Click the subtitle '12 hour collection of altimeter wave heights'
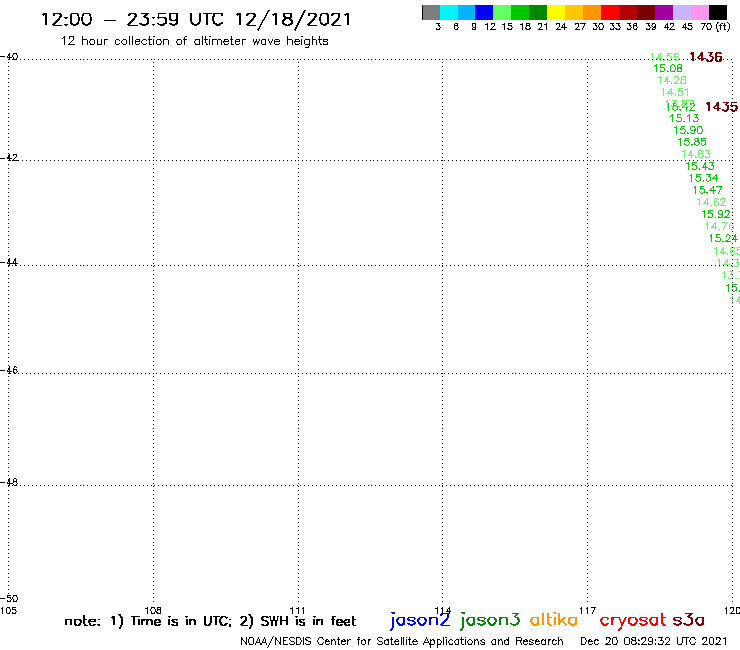This screenshot has height=650, width=740. [194, 41]
